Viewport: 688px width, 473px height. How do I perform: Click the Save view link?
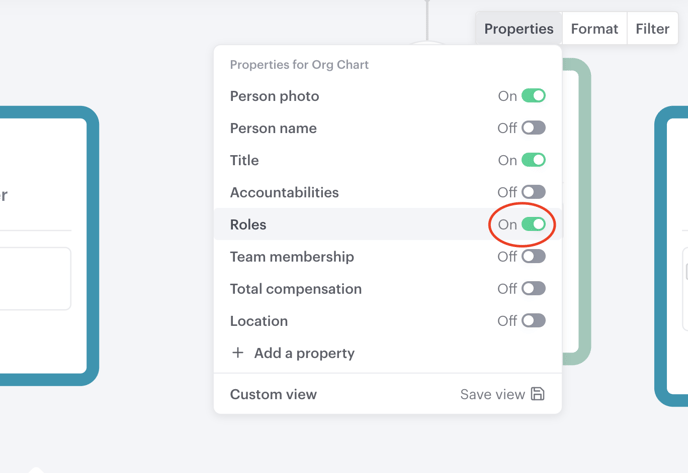(x=492, y=394)
